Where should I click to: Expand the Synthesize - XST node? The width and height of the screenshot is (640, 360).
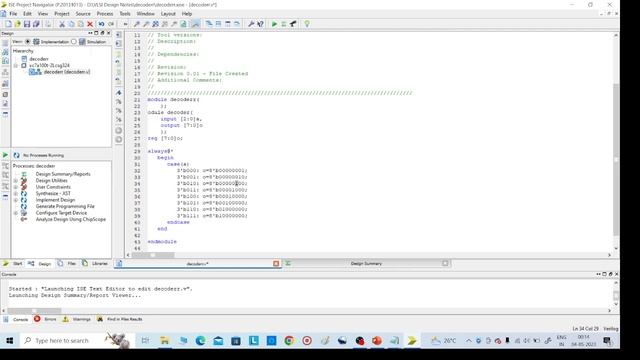16,193
